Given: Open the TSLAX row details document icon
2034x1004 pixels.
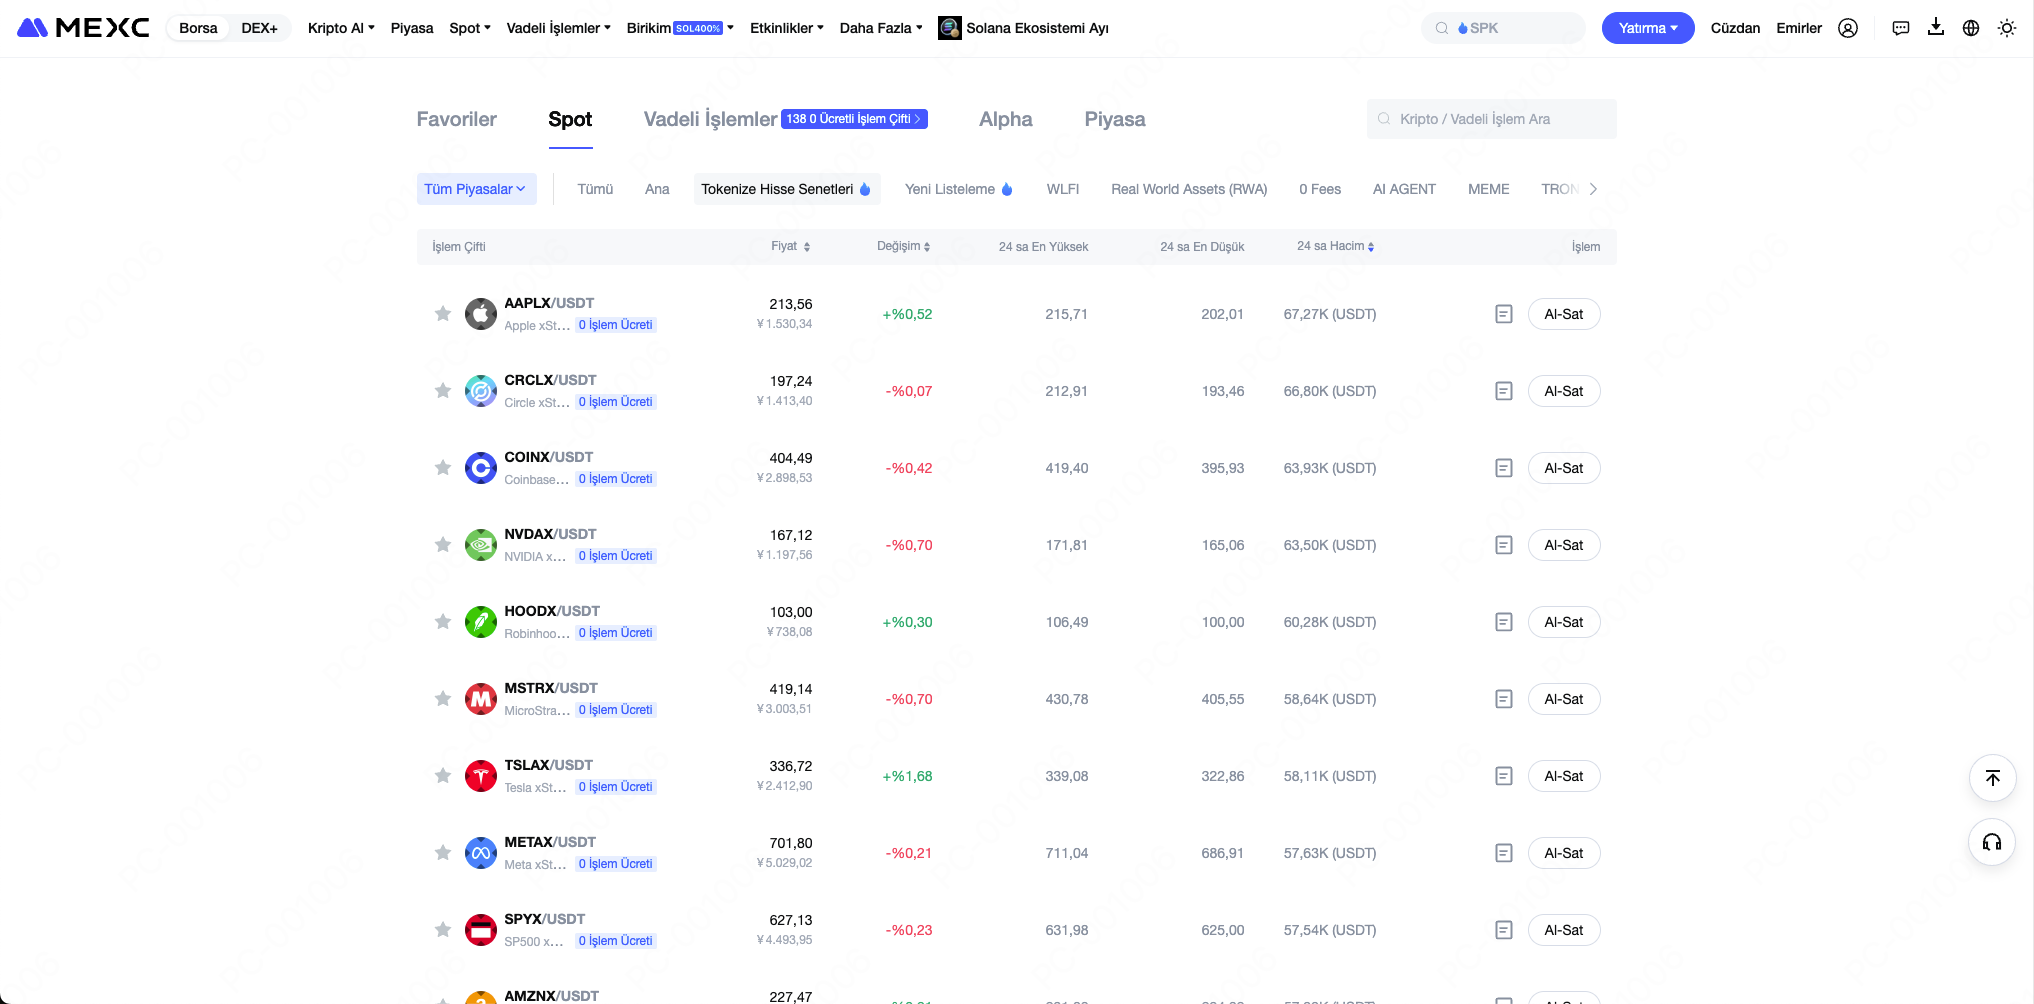Looking at the screenshot, I should [x=1504, y=776].
